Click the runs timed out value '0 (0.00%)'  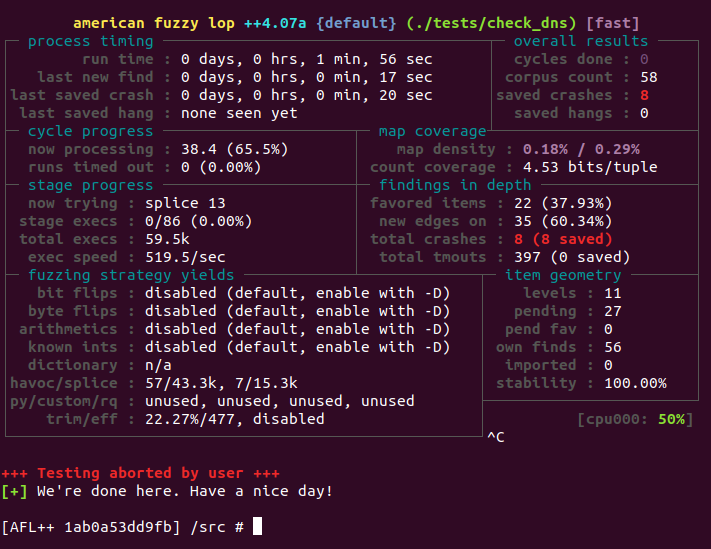[221, 167]
